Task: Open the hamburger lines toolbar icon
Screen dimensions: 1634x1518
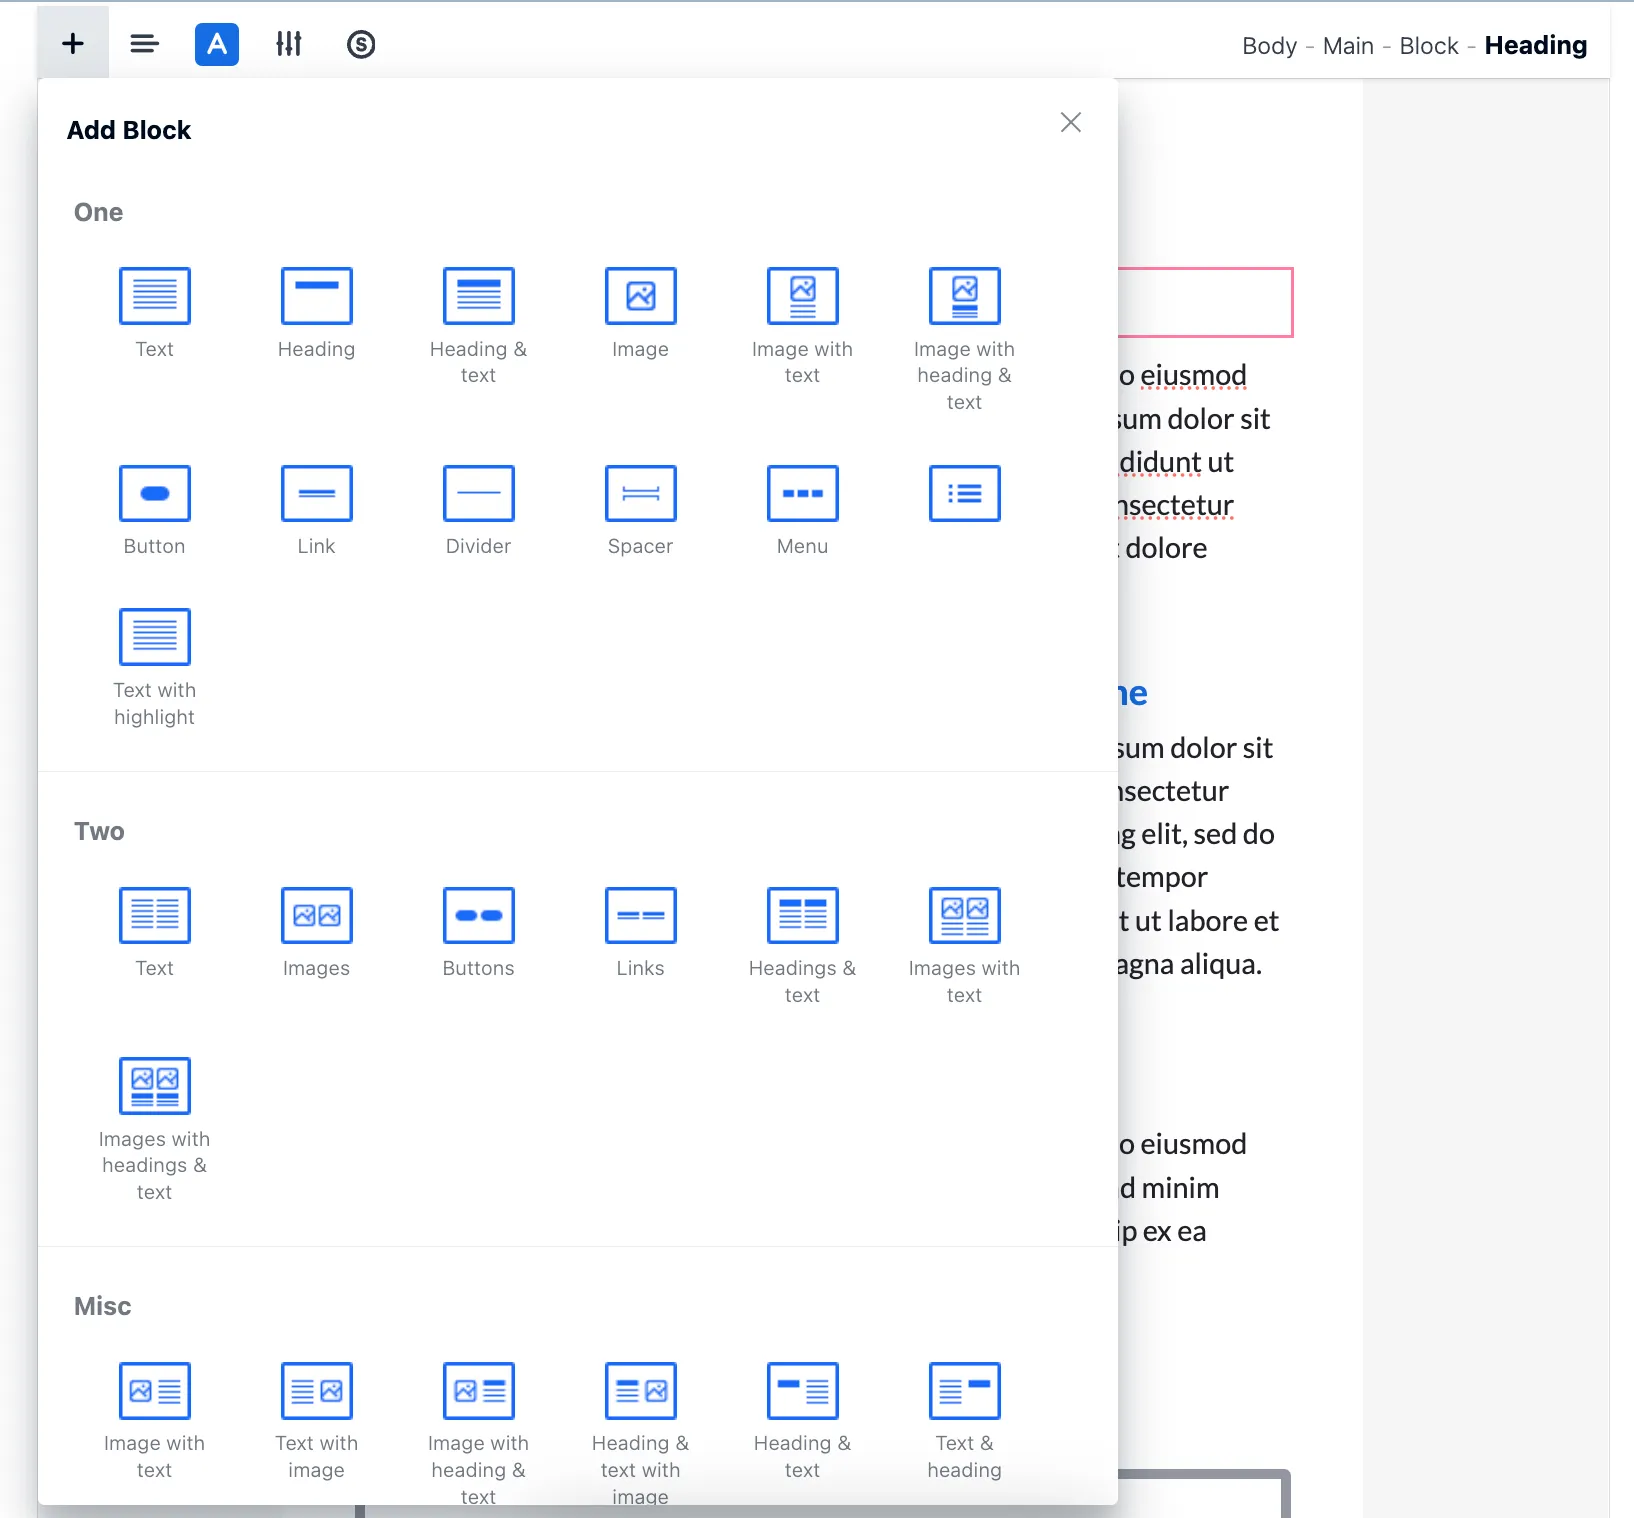Action: tap(145, 44)
